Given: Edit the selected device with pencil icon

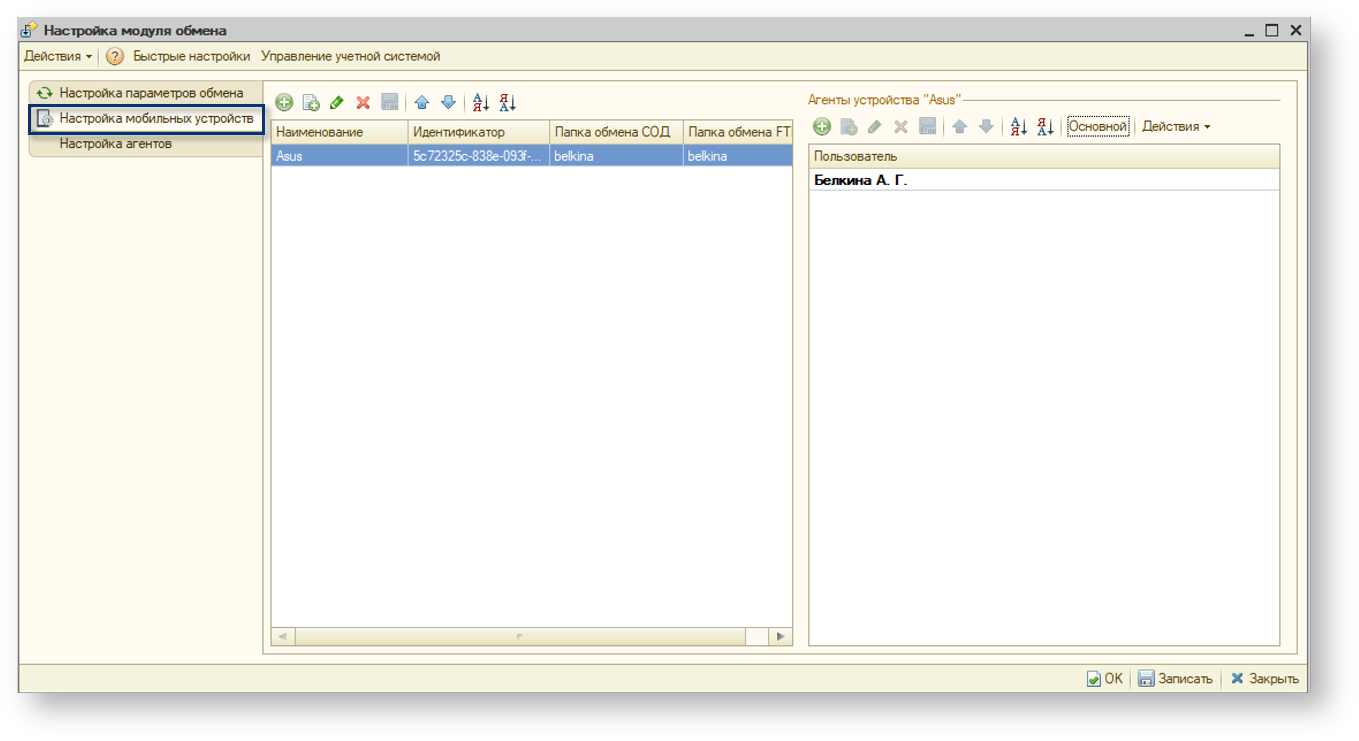Looking at the screenshot, I should [x=337, y=102].
